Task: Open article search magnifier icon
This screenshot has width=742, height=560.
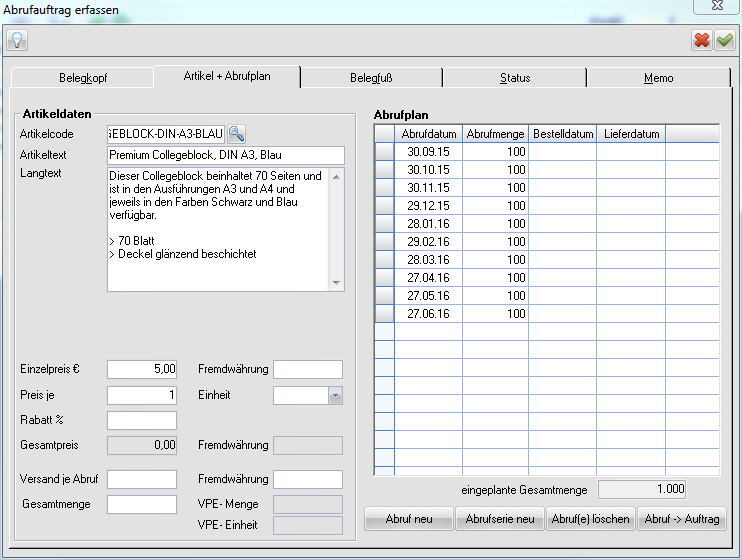Action: (x=236, y=134)
